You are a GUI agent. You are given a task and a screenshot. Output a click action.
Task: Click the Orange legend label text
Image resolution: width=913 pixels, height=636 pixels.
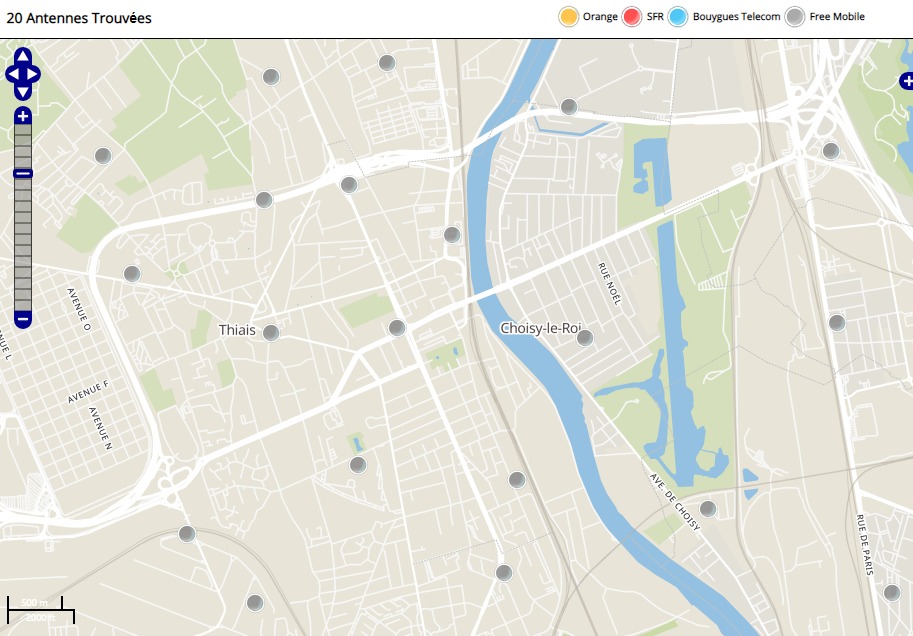(x=600, y=17)
